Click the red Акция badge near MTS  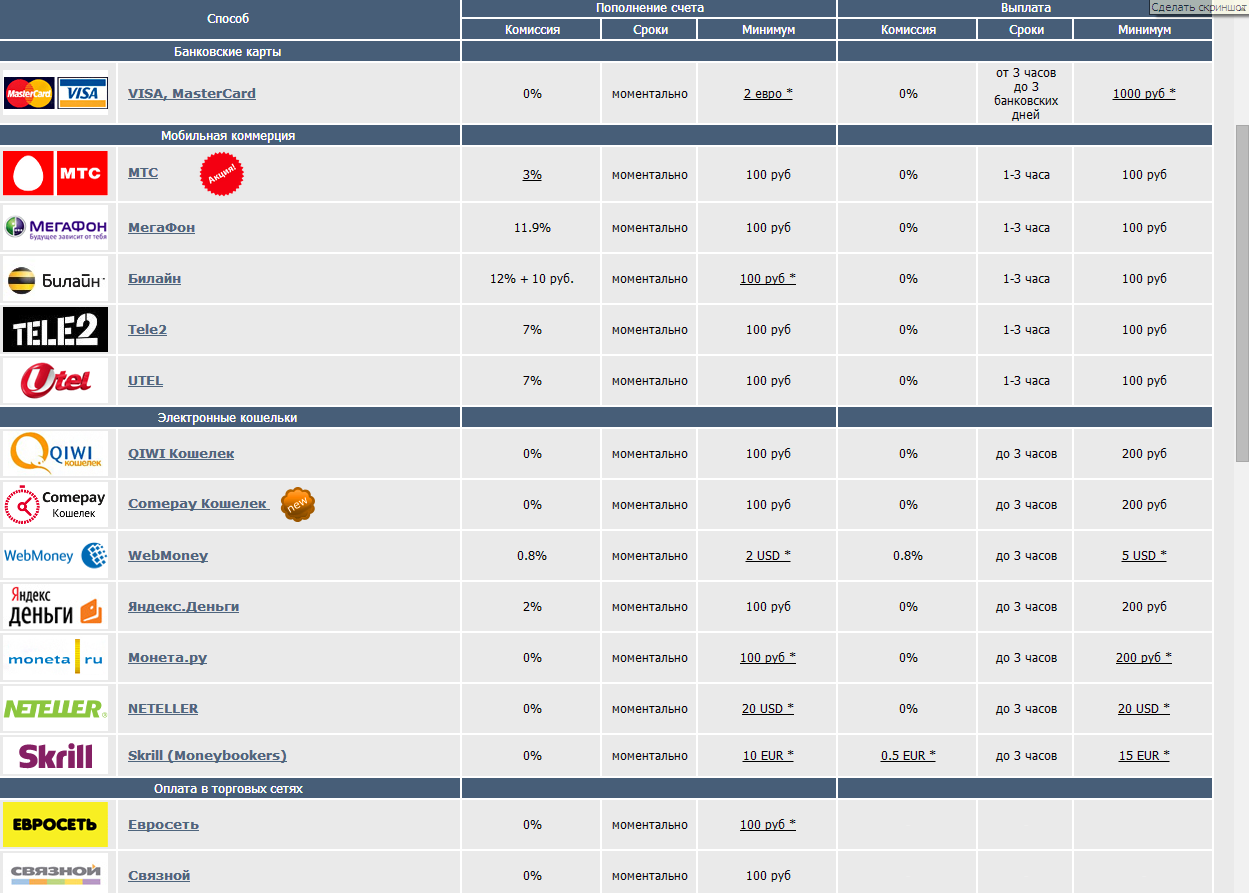221,174
